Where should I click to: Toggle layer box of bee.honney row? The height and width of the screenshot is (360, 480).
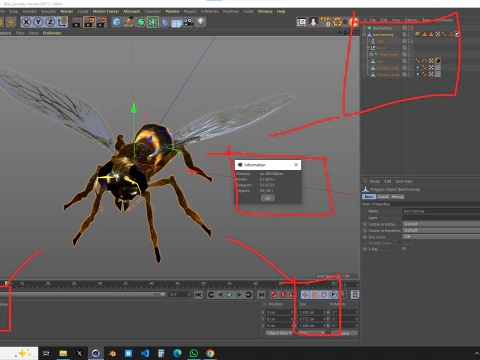(404, 34)
